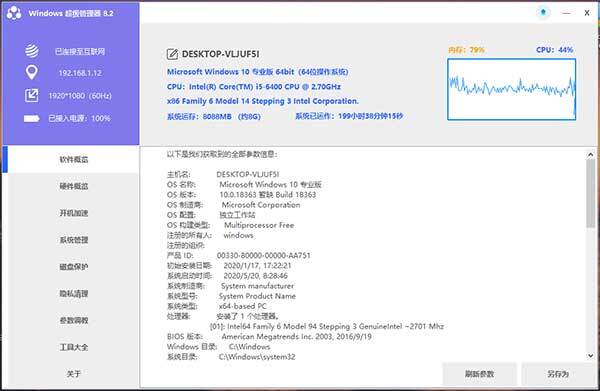Click the 以下是我们获取到的全部参数信息 heading
Screen dimensions: 600x391
[x=222, y=154]
